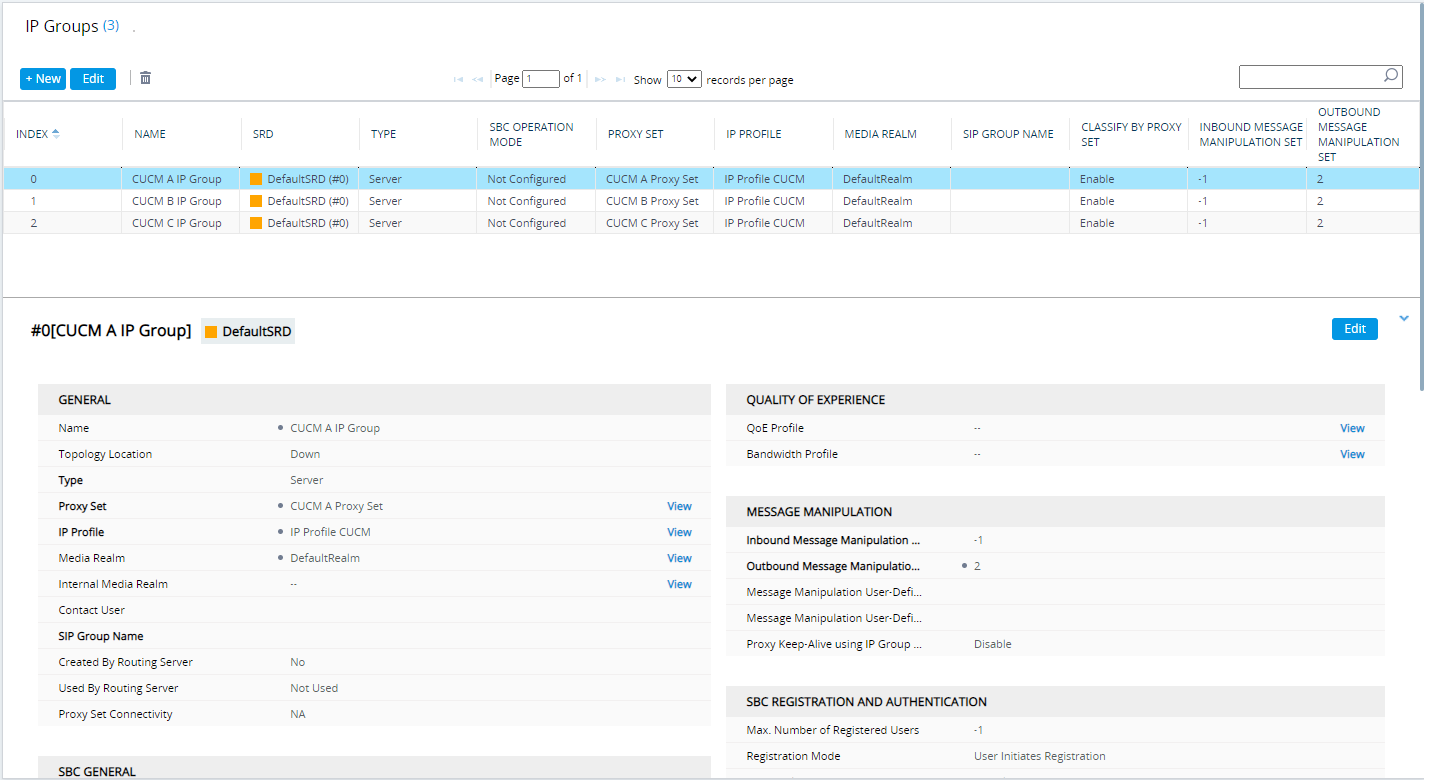The width and height of the screenshot is (1429, 780).
Task: Sort by PROXY SET column header
Action: 636,134
